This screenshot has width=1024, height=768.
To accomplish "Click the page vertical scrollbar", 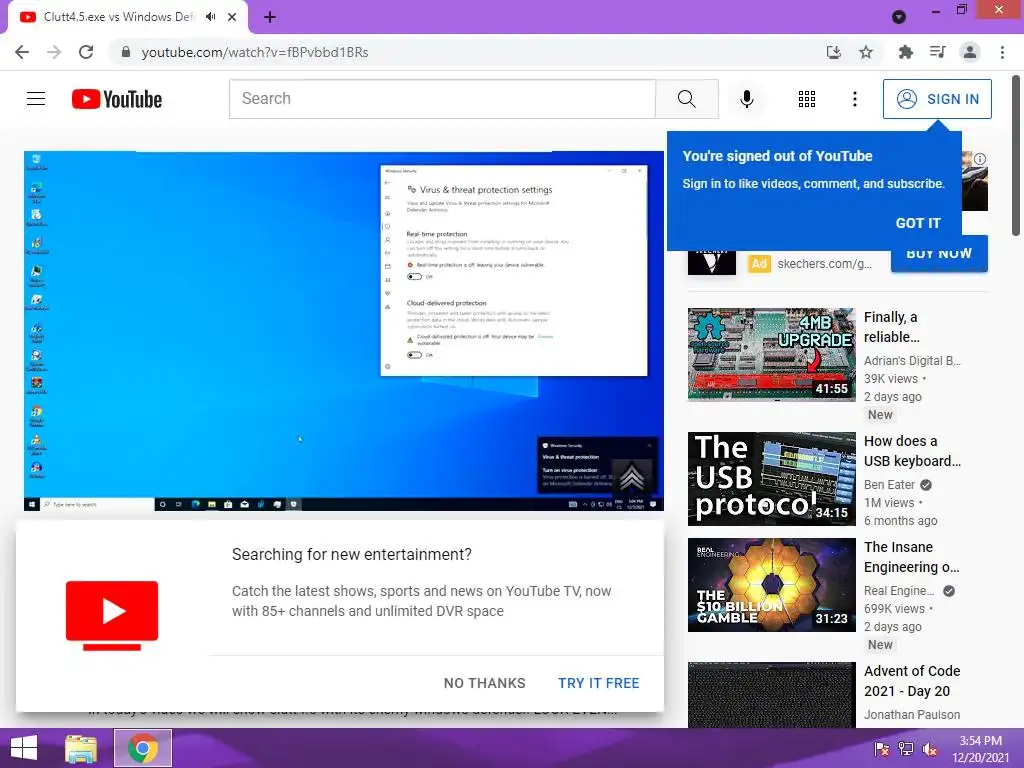I will [x=1016, y=157].
